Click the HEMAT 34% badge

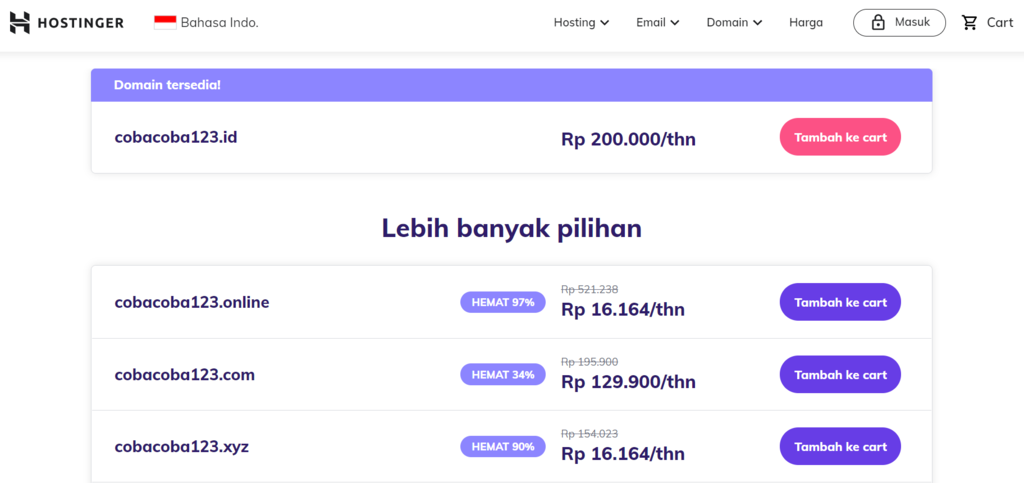click(503, 375)
